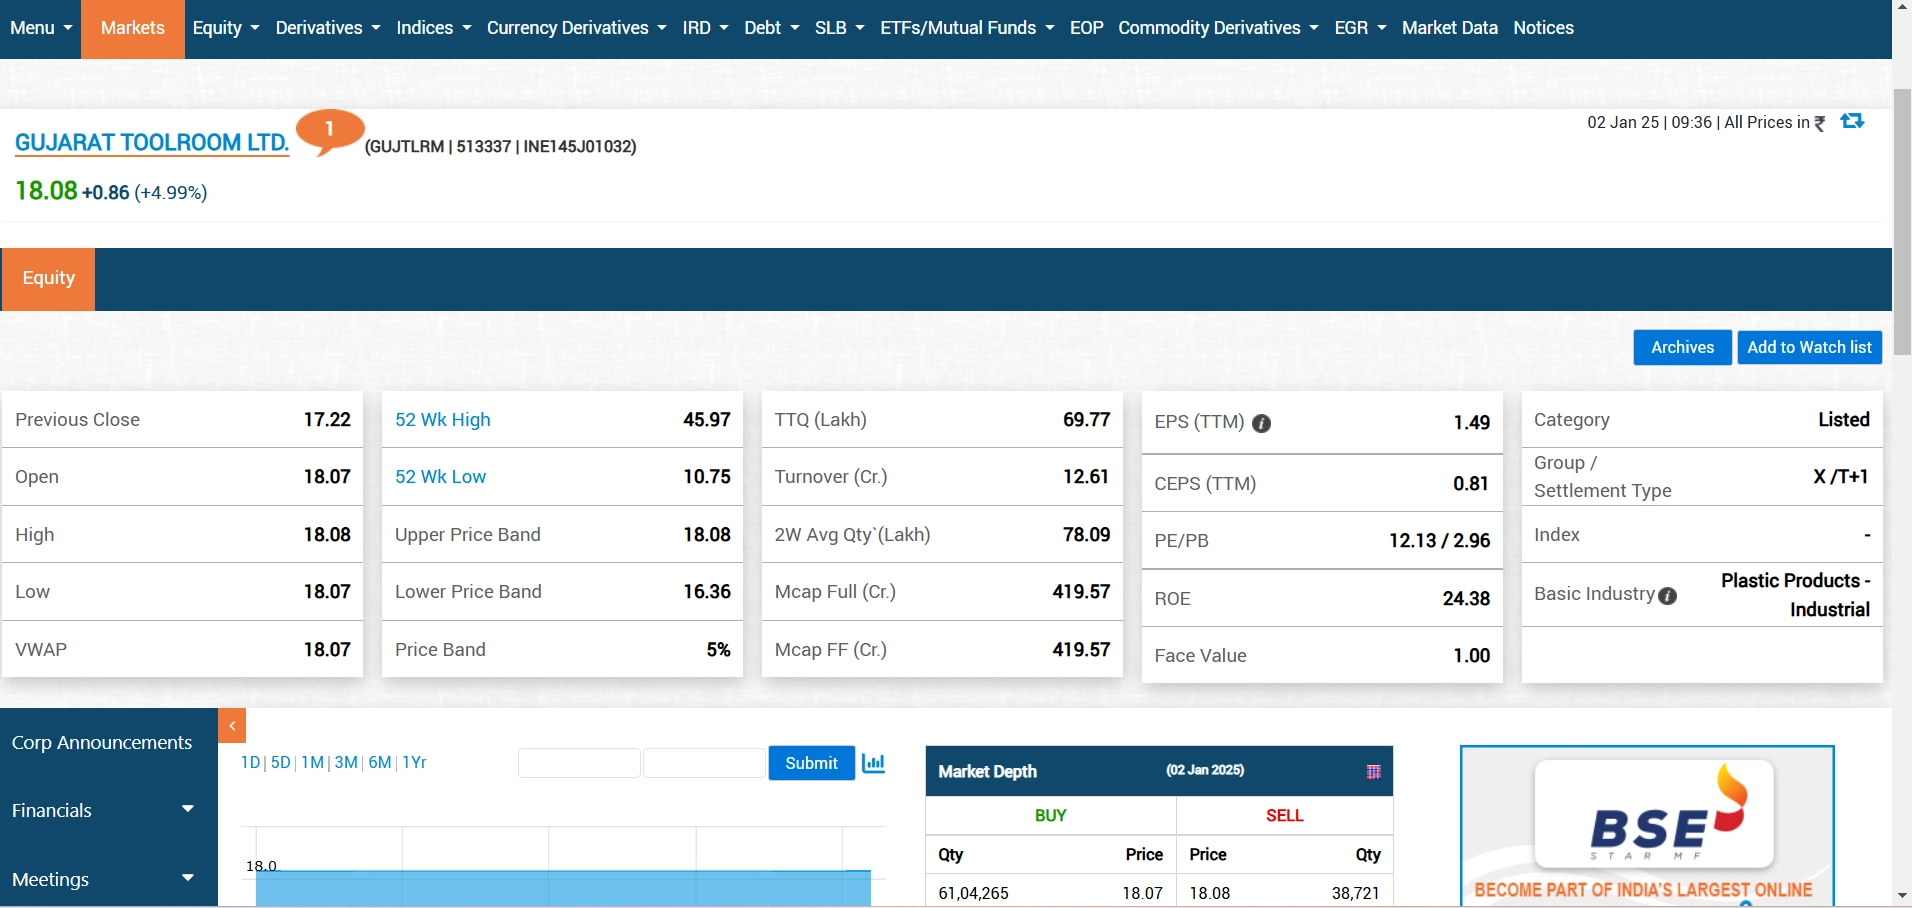Click the orange notification bubble icon
Screen dimensions: 1912x908
pyautogui.click(x=329, y=131)
